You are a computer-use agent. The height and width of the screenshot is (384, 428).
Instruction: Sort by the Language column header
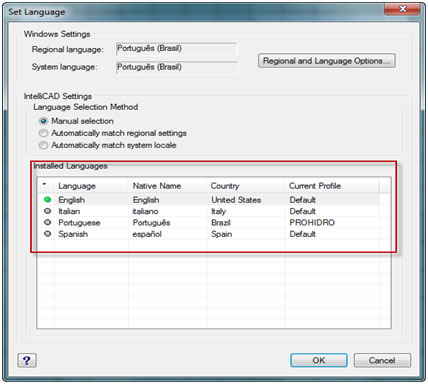(x=91, y=186)
